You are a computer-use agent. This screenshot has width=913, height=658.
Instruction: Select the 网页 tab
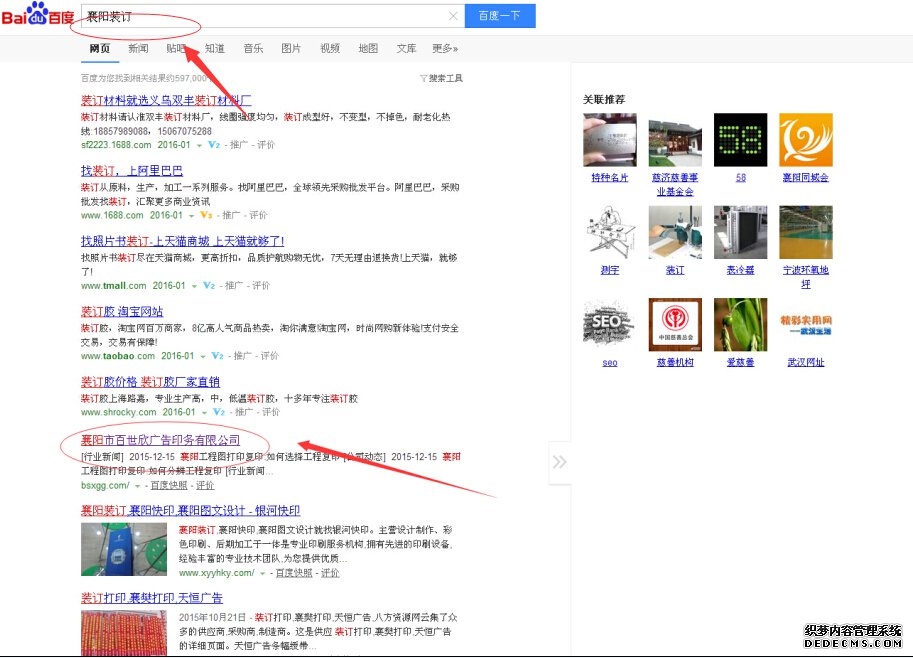tap(100, 48)
